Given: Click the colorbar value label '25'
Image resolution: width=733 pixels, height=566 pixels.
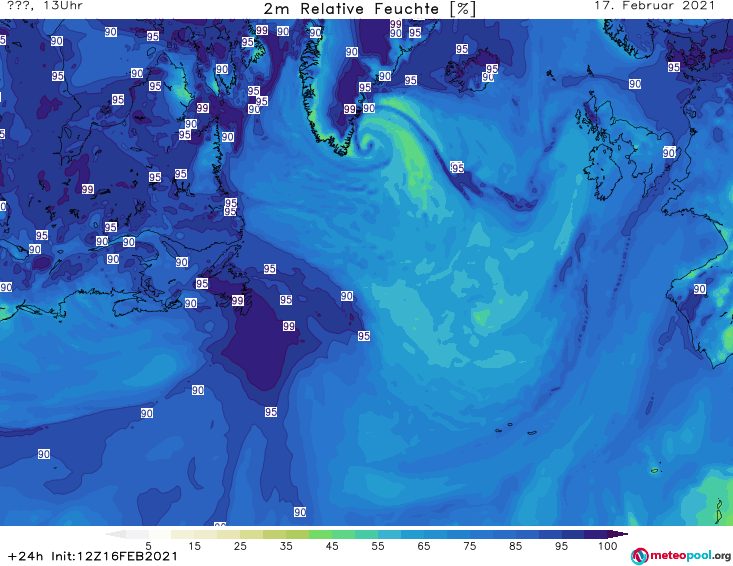Looking at the screenshot, I should 240,546.
